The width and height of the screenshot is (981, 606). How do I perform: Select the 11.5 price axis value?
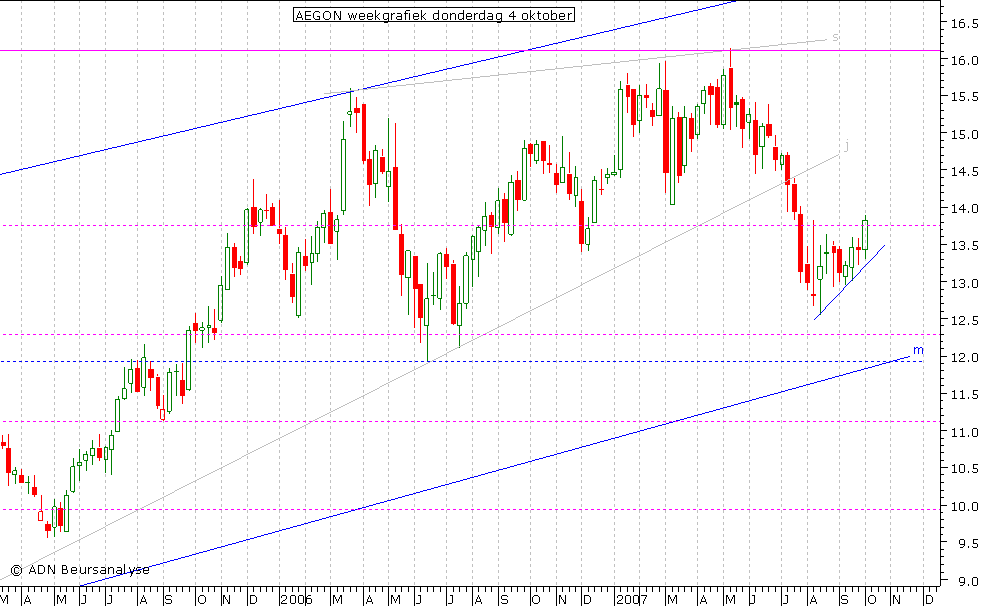[964, 395]
